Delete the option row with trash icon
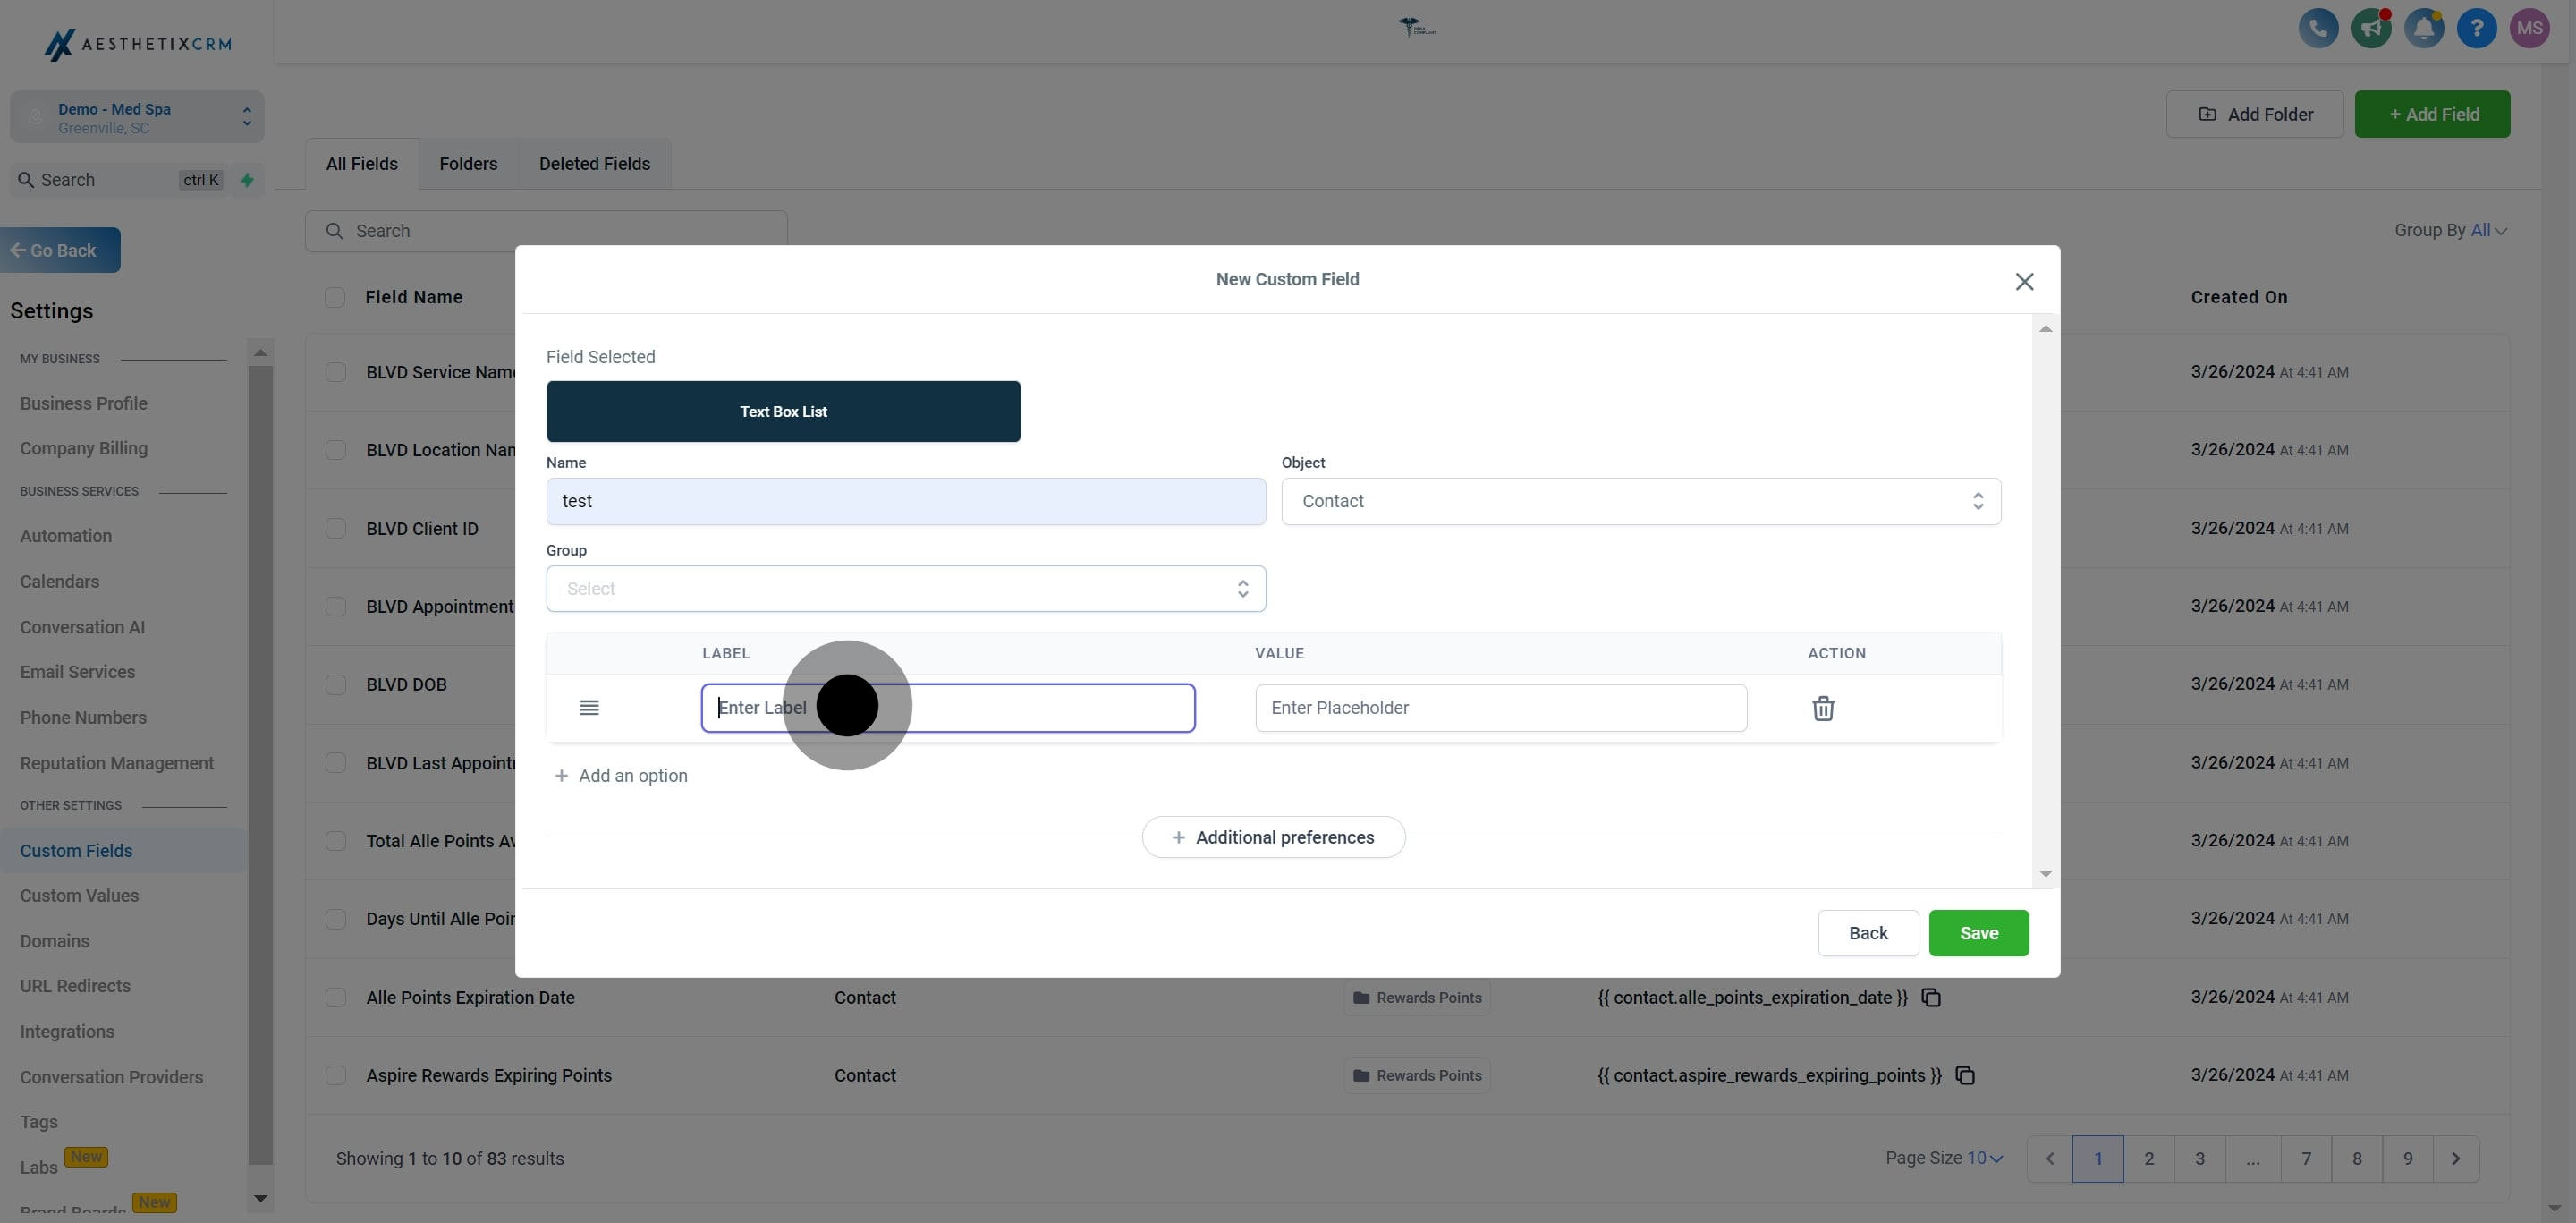Image resolution: width=2576 pixels, height=1223 pixels. (1822, 708)
